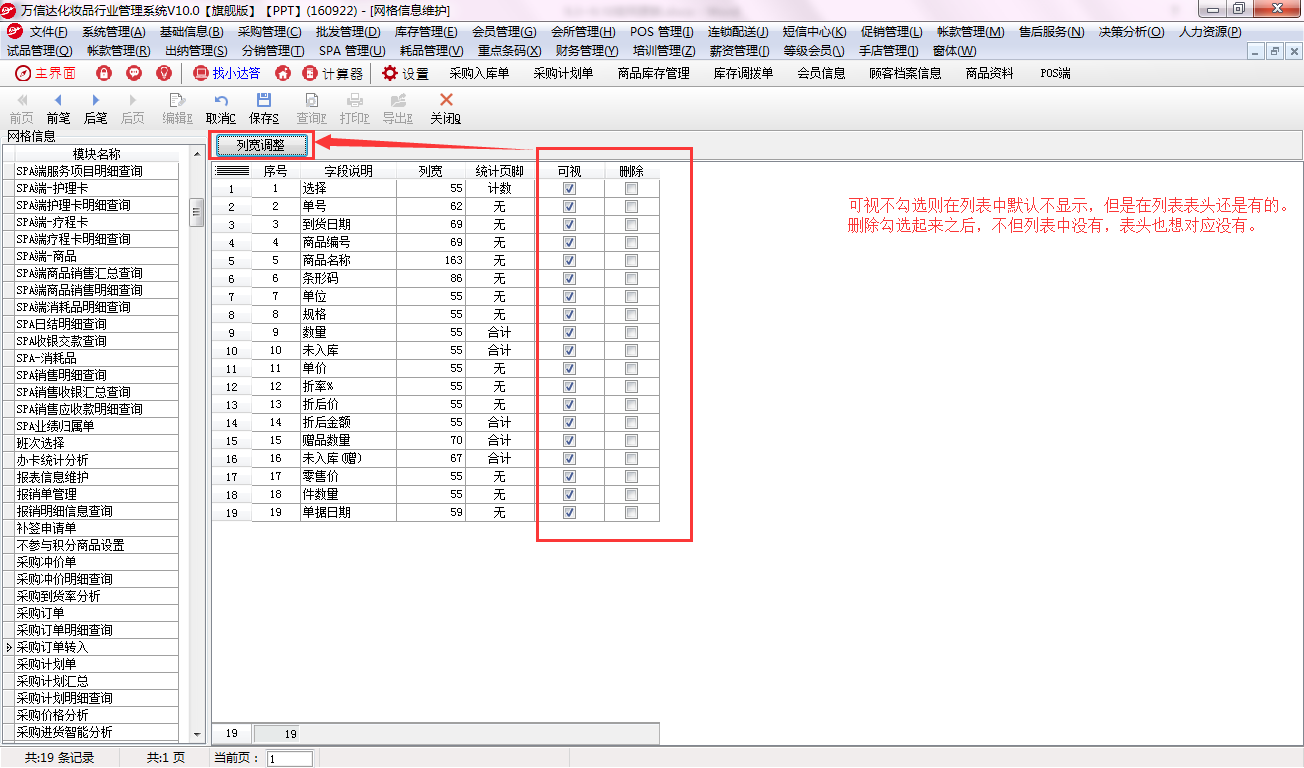Viewport: 1304px width, 768px height.
Task: Go to 后页 last page
Action: pyautogui.click(x=132, y=108)
